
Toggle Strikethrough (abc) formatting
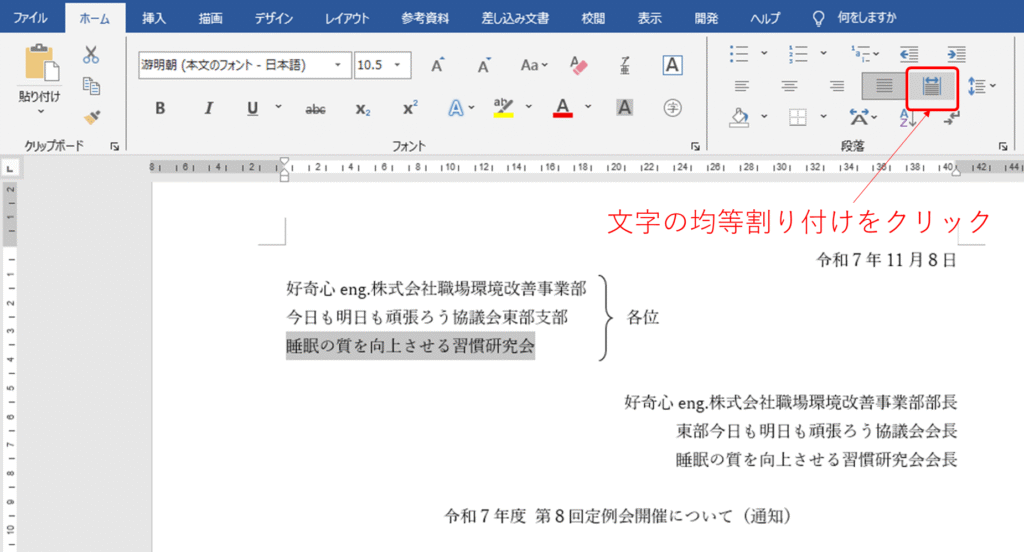tap(315, 108)
